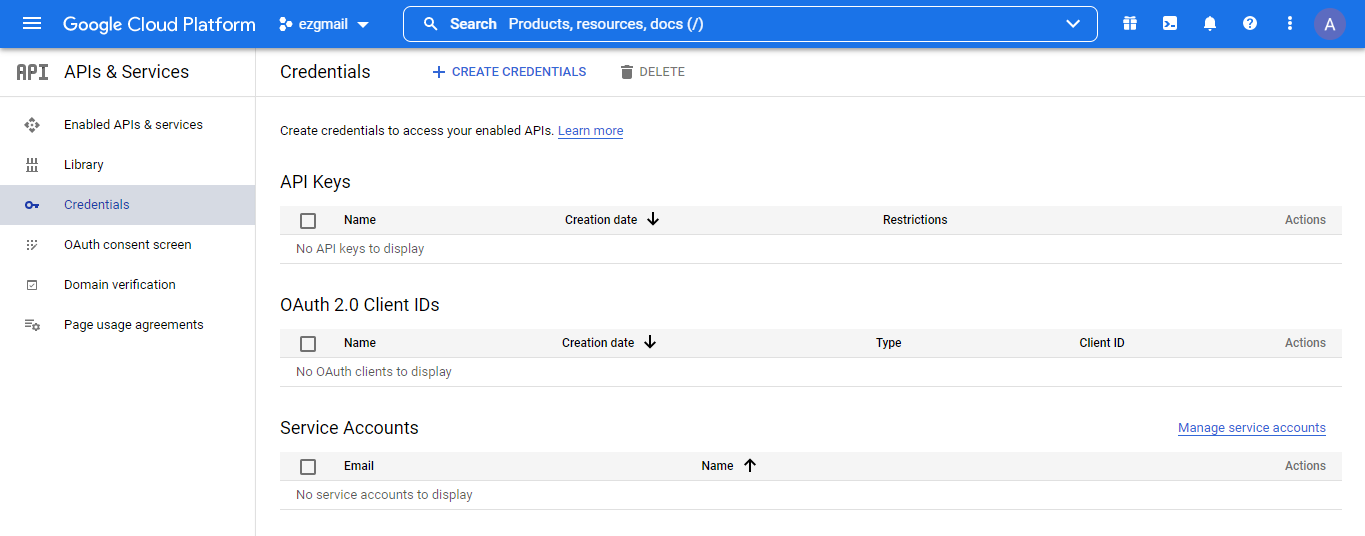
Task: Tick the OAuth 2.0 Client IDs select-all checkbox
Action: click(308, 343)
